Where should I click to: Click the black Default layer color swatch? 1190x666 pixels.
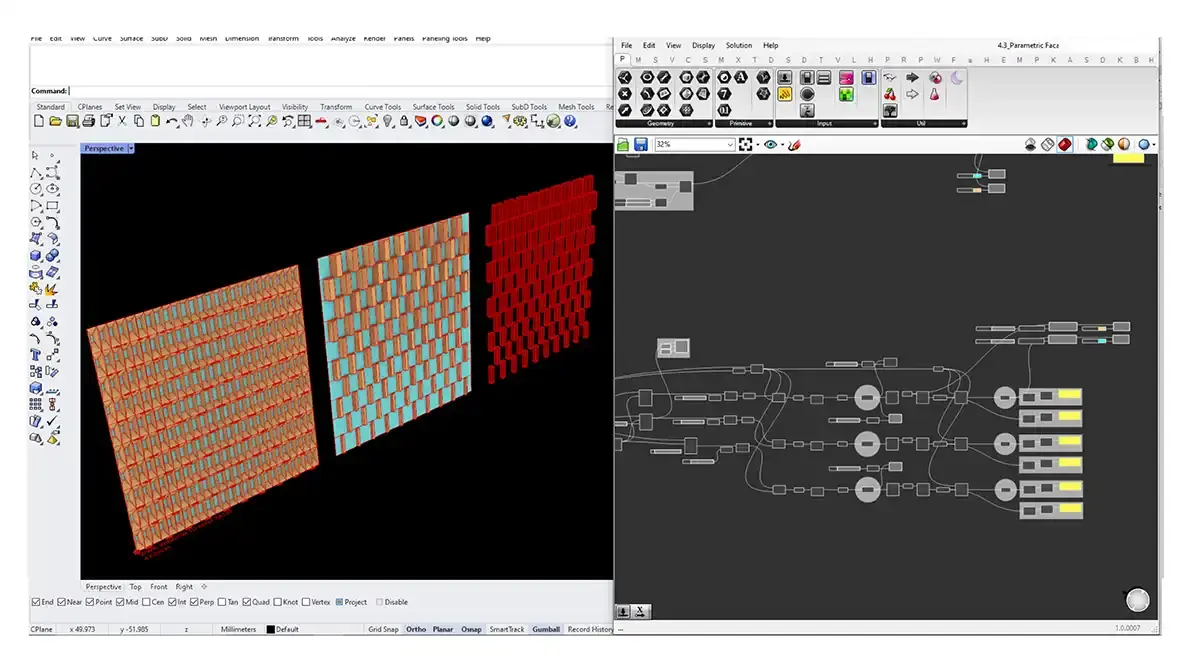click(x=270, y=629)
